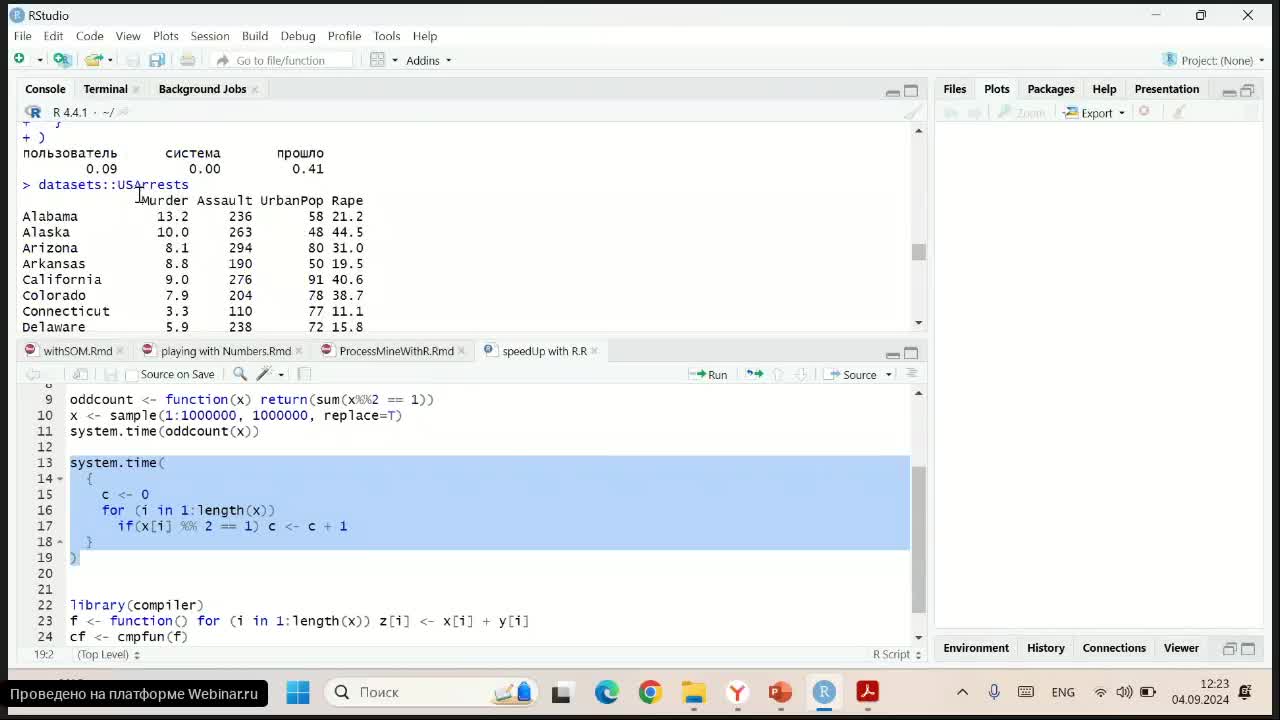Click the Export button in Plots pane
Image resolution: width=1280 pixels, height=720 pixels.
click(1089, 113)
